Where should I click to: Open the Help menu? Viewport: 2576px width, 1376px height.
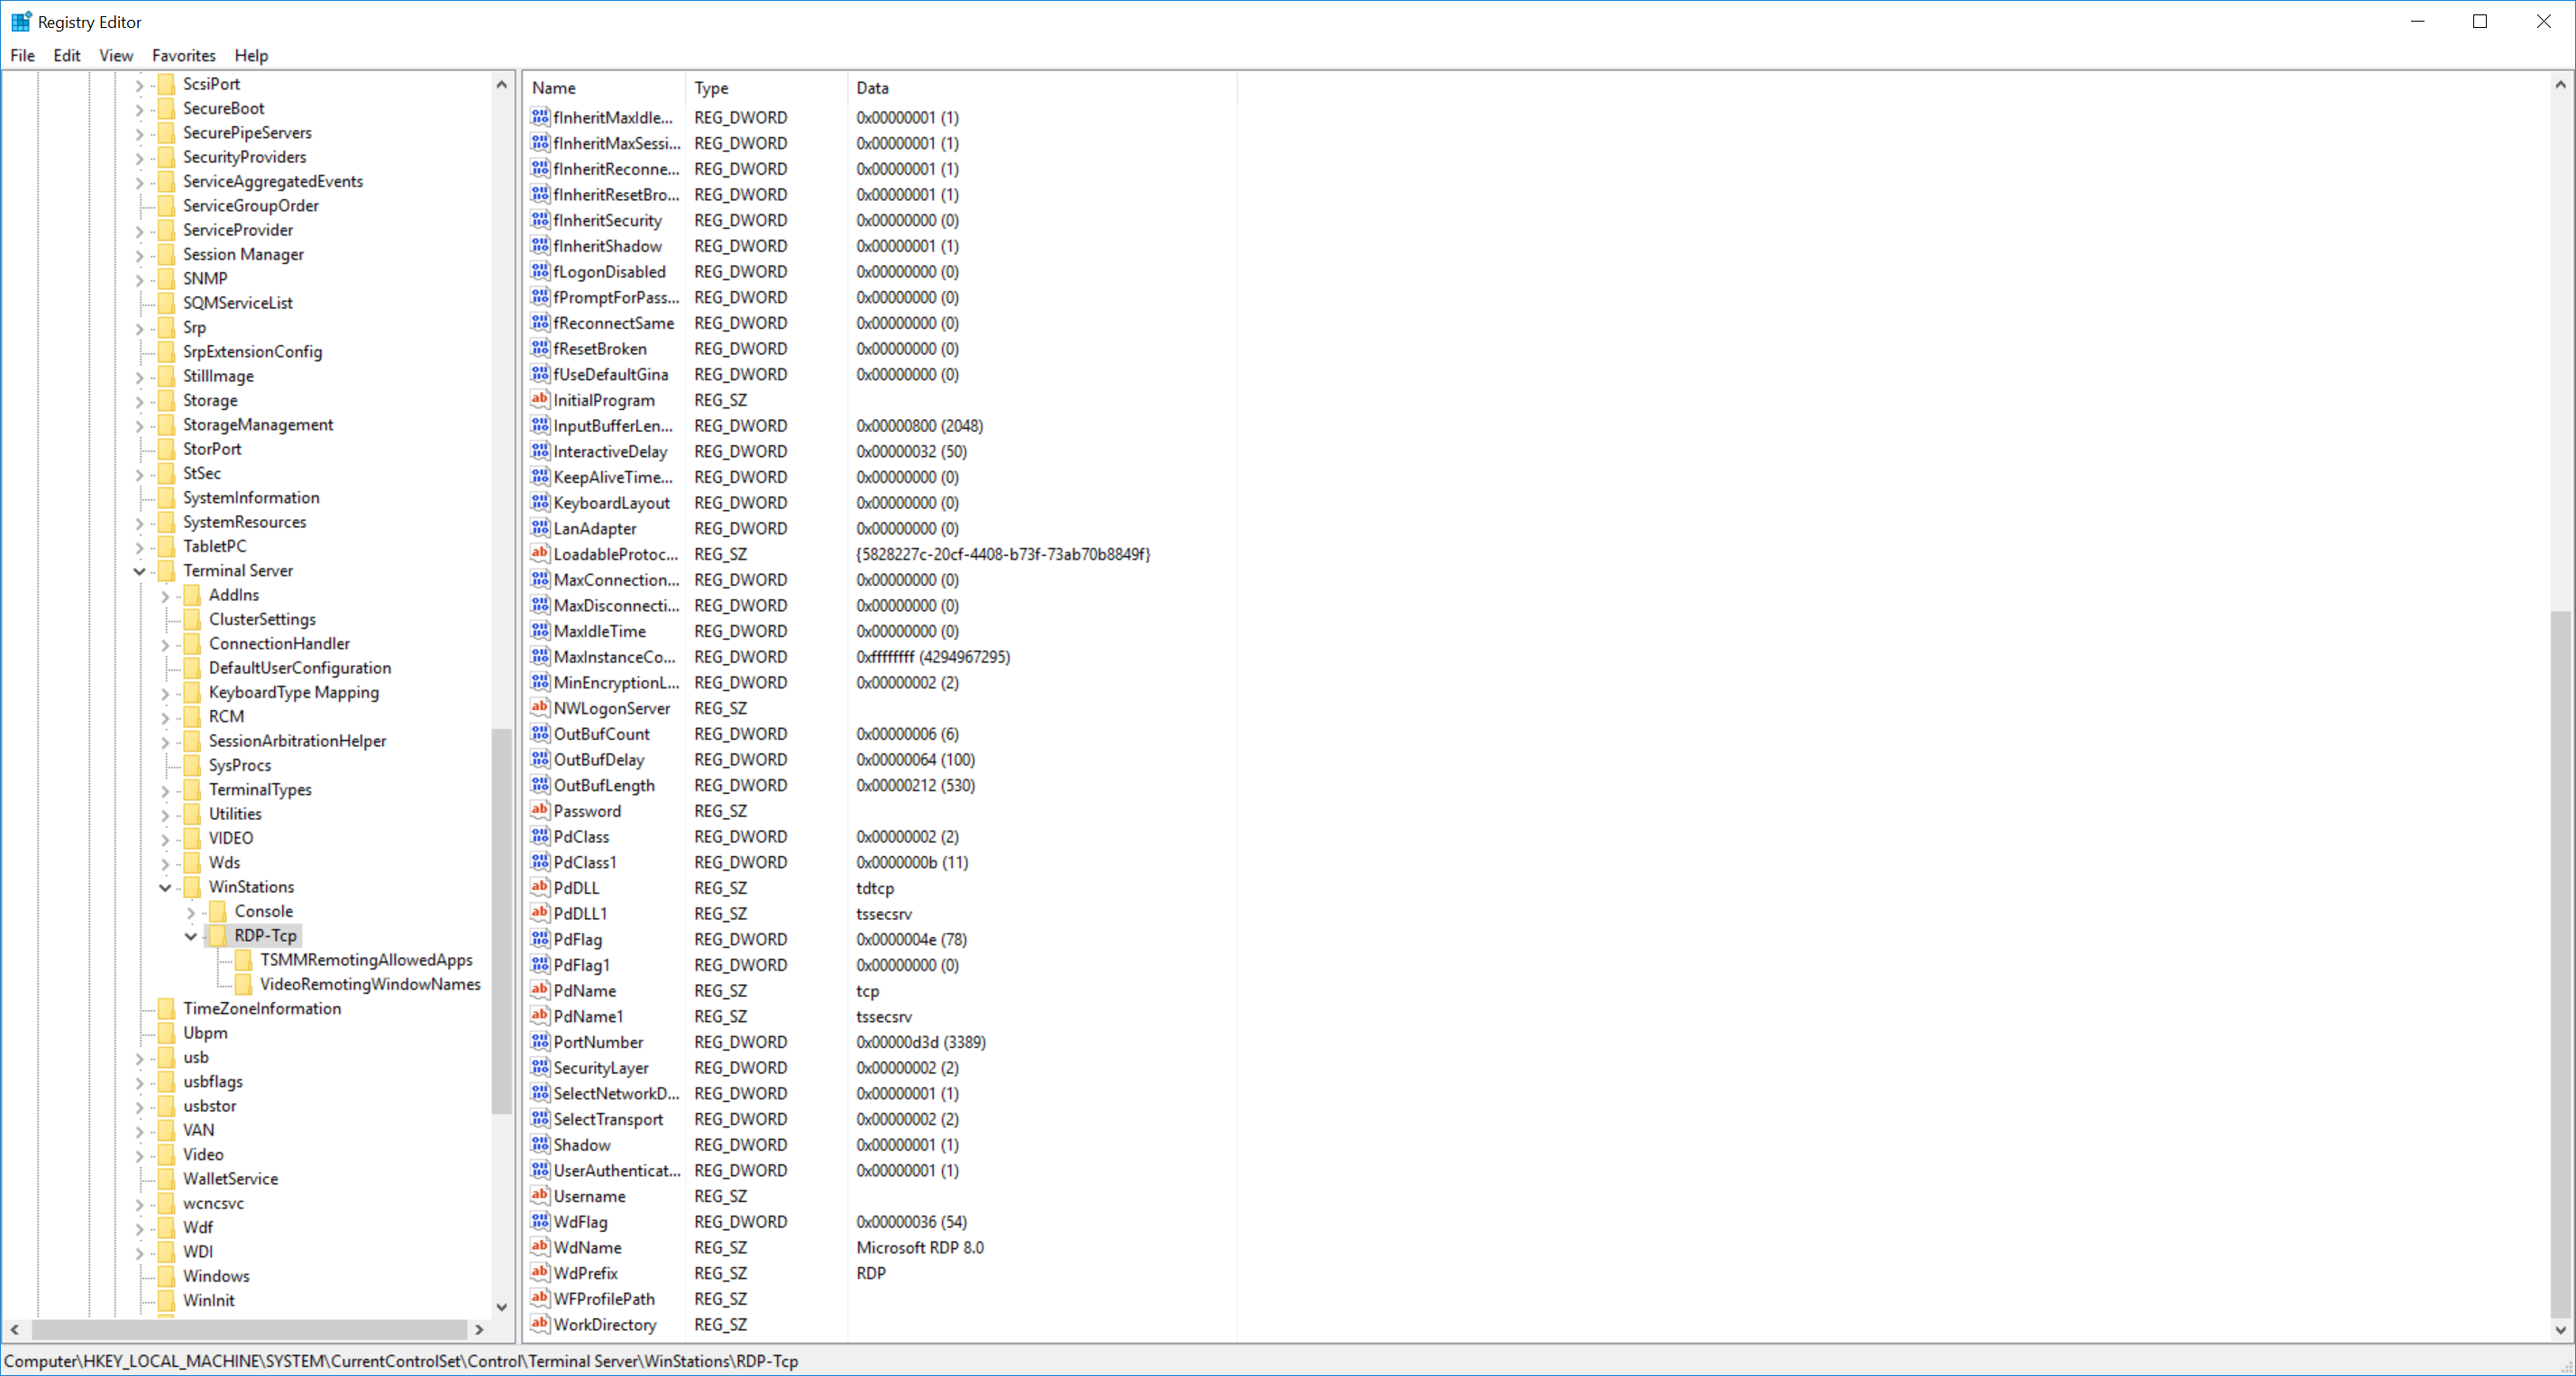click(251, 55)
